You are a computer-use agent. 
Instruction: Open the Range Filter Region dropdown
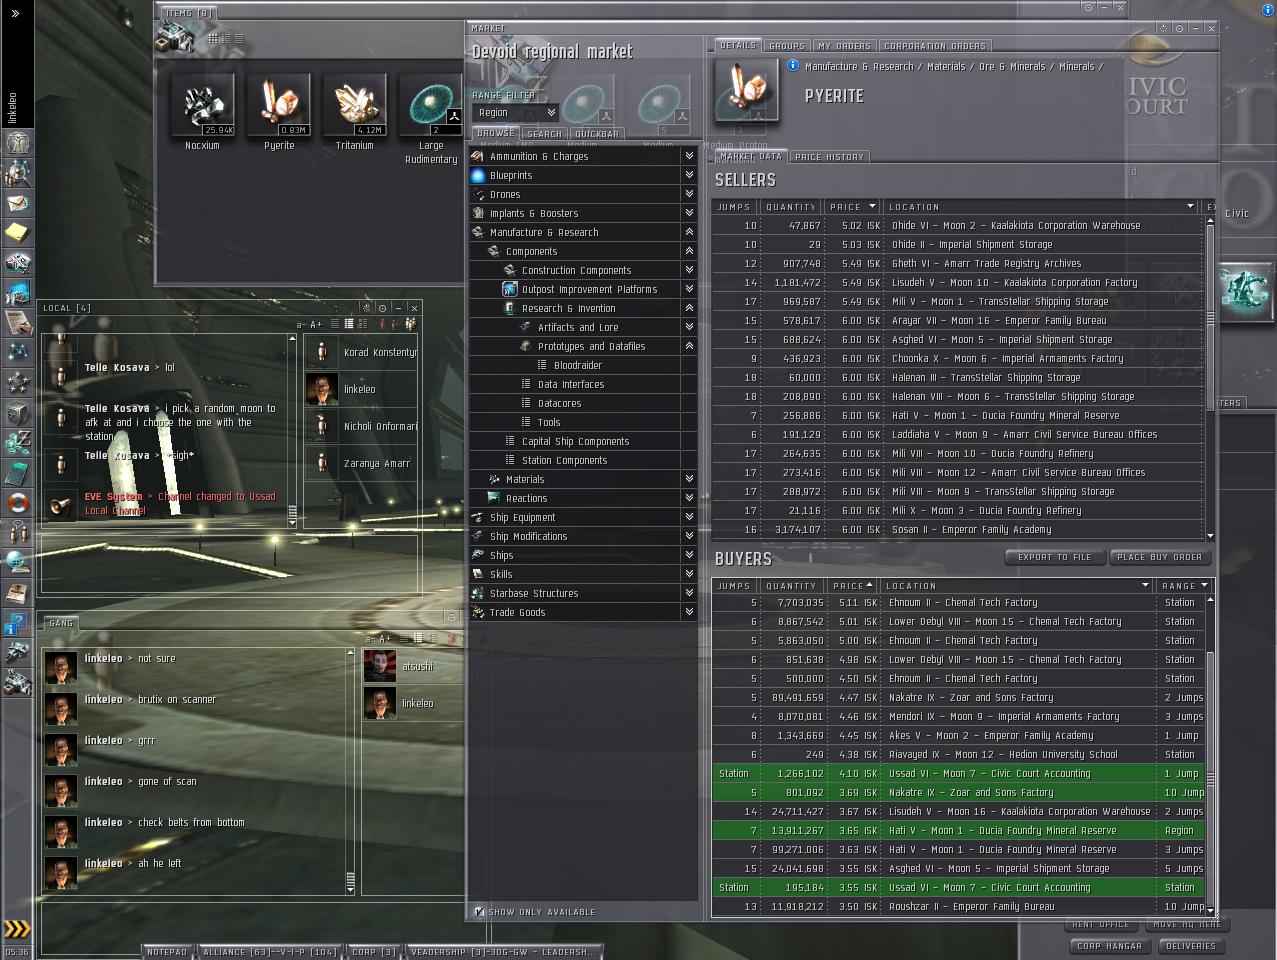[x=514, y=113]
